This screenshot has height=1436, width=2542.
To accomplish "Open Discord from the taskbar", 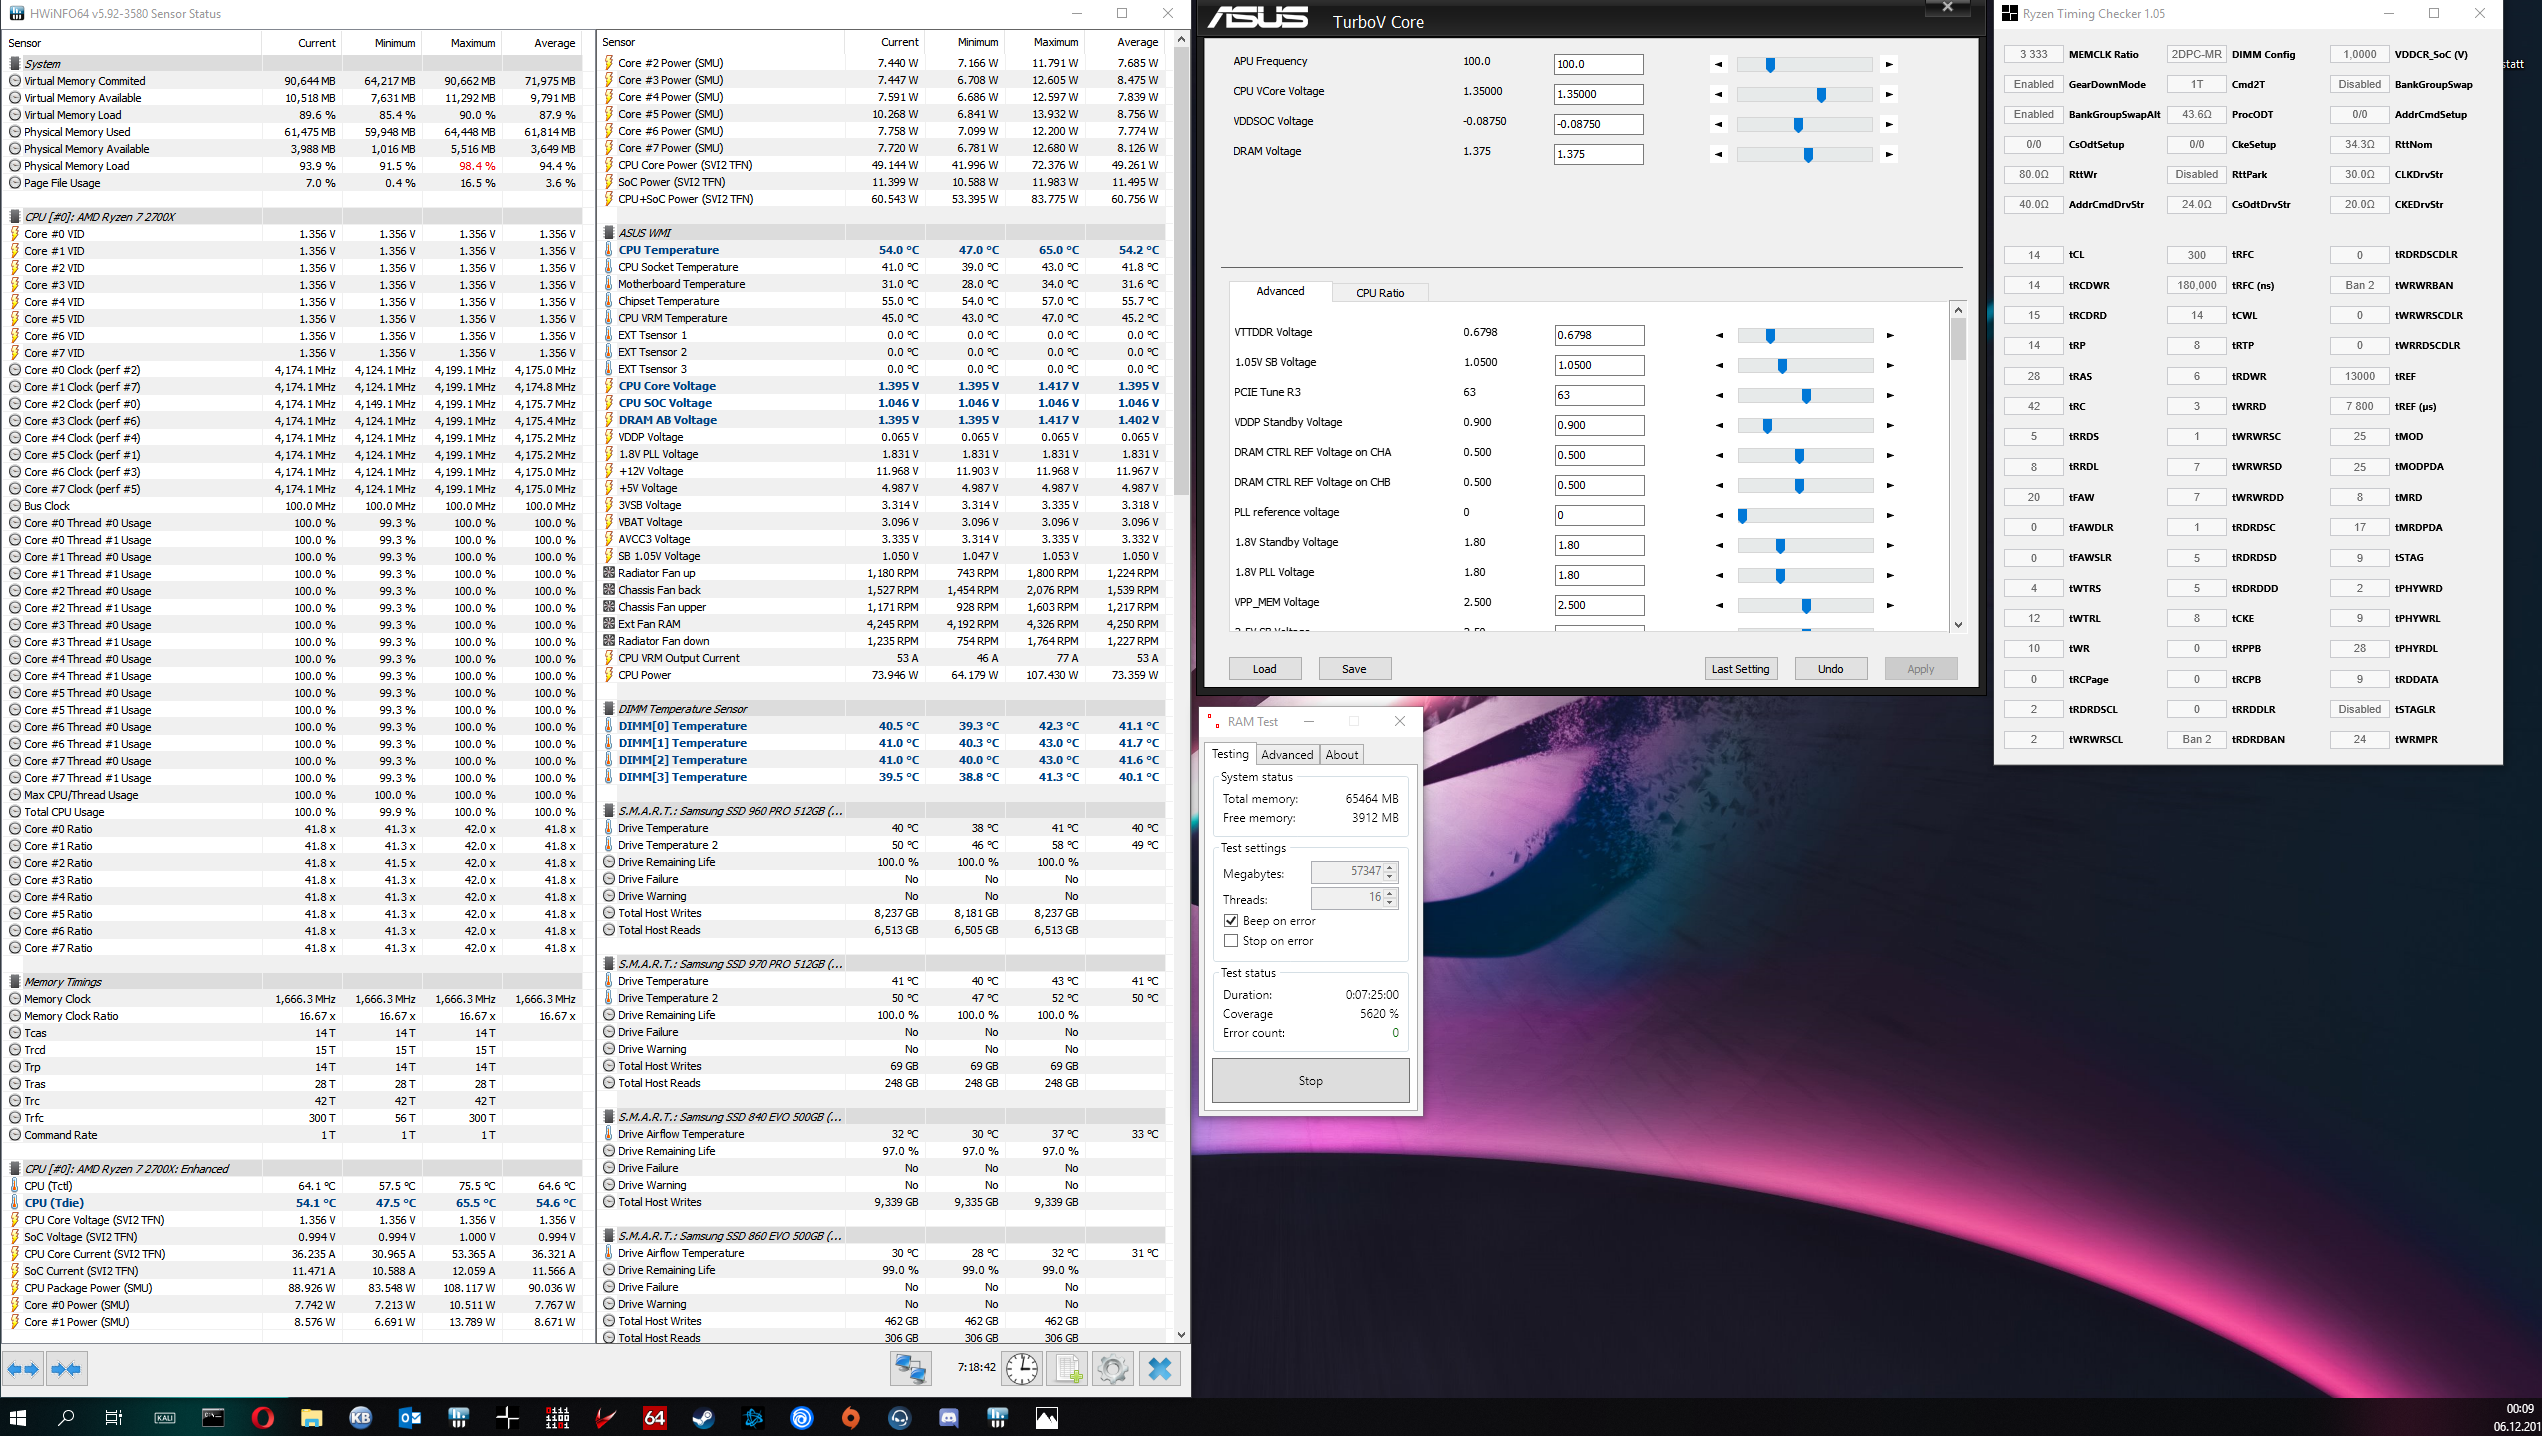I will coord(948,1418).
